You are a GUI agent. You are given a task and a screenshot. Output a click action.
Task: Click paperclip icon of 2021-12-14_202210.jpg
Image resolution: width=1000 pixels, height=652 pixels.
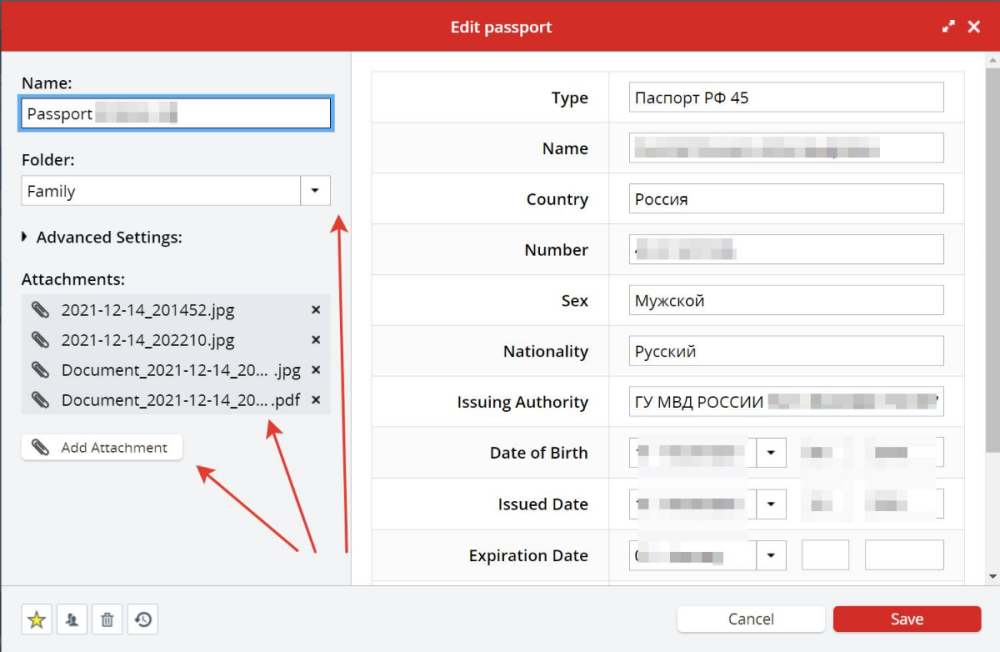[40, 340]
